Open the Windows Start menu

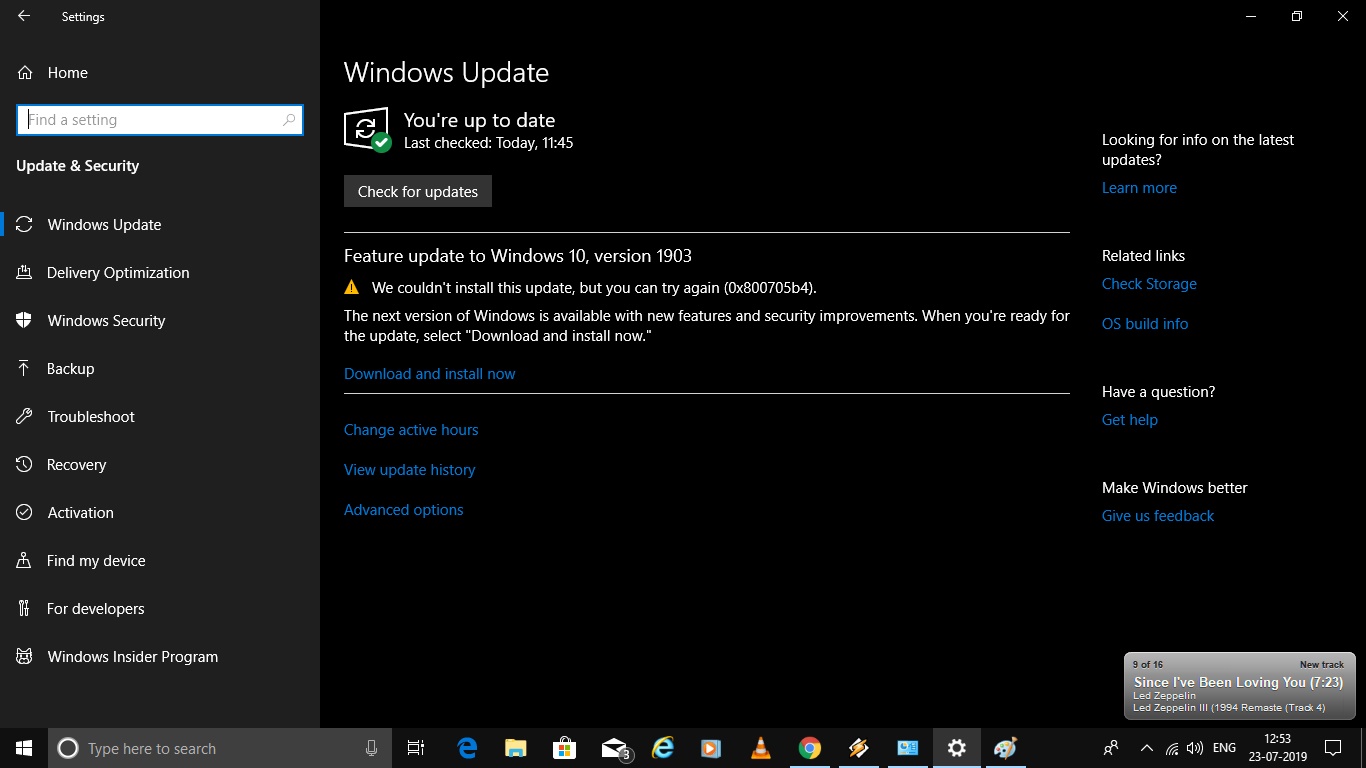[24, 748]
